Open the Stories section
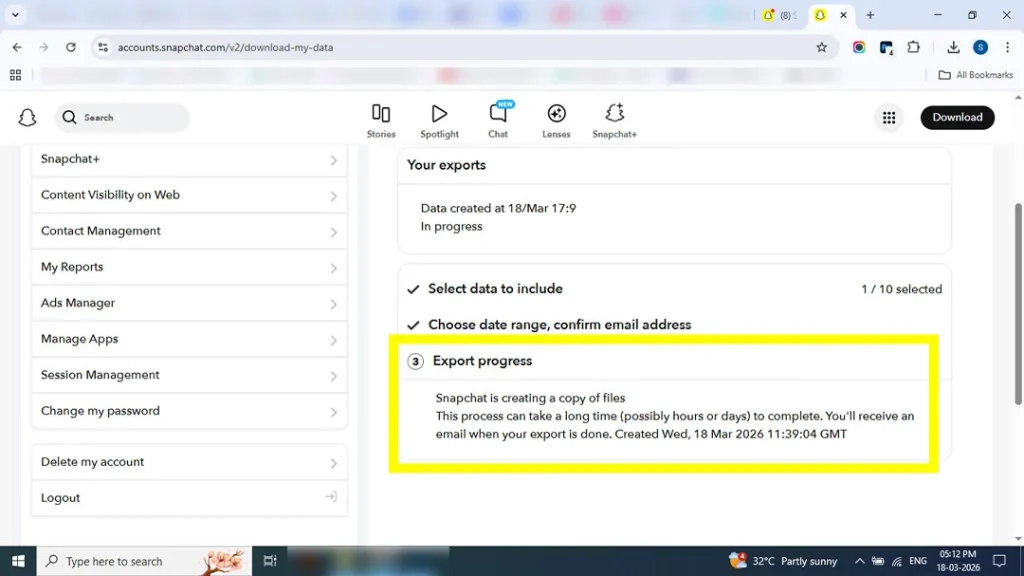Image resolution: width=1024 pixels, height=576 pixels. [381, 117]
